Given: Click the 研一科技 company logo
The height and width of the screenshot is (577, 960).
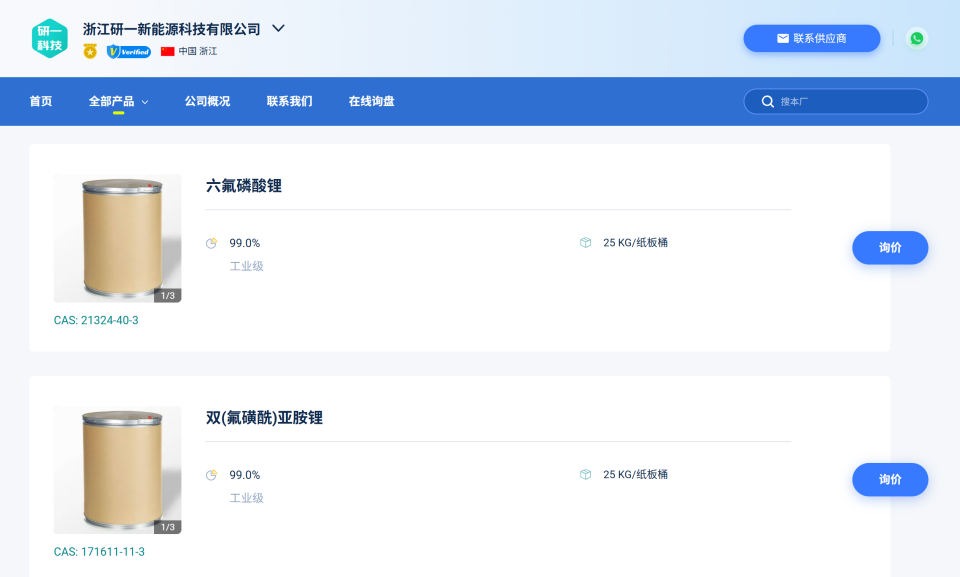Looking at the screenshot, I should (x=50, y=39).
